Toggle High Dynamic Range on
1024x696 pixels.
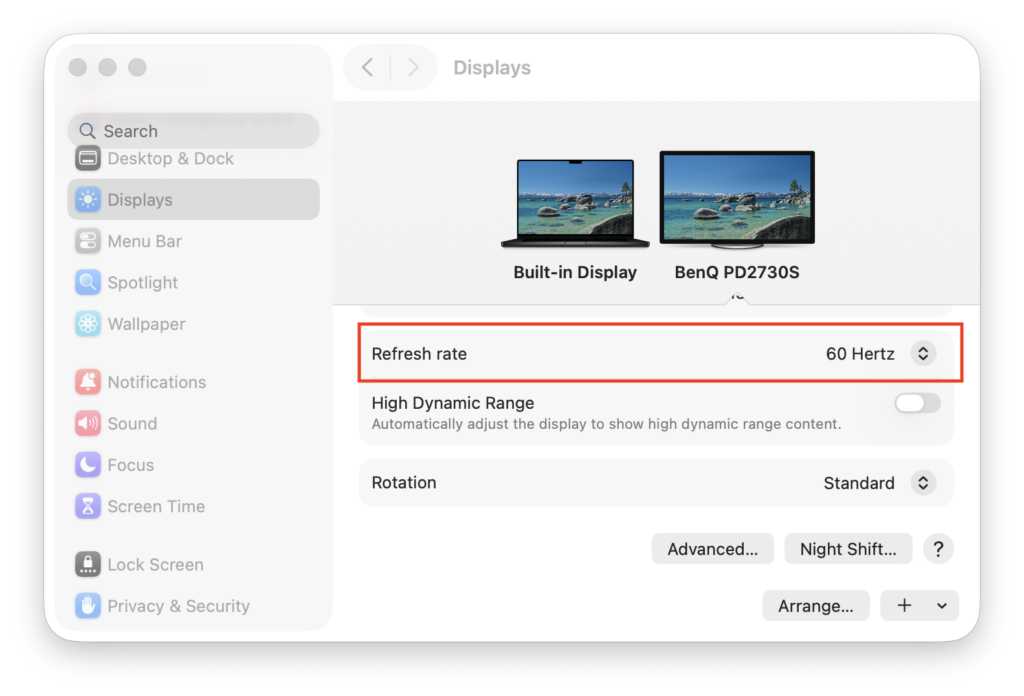(917, 403)
